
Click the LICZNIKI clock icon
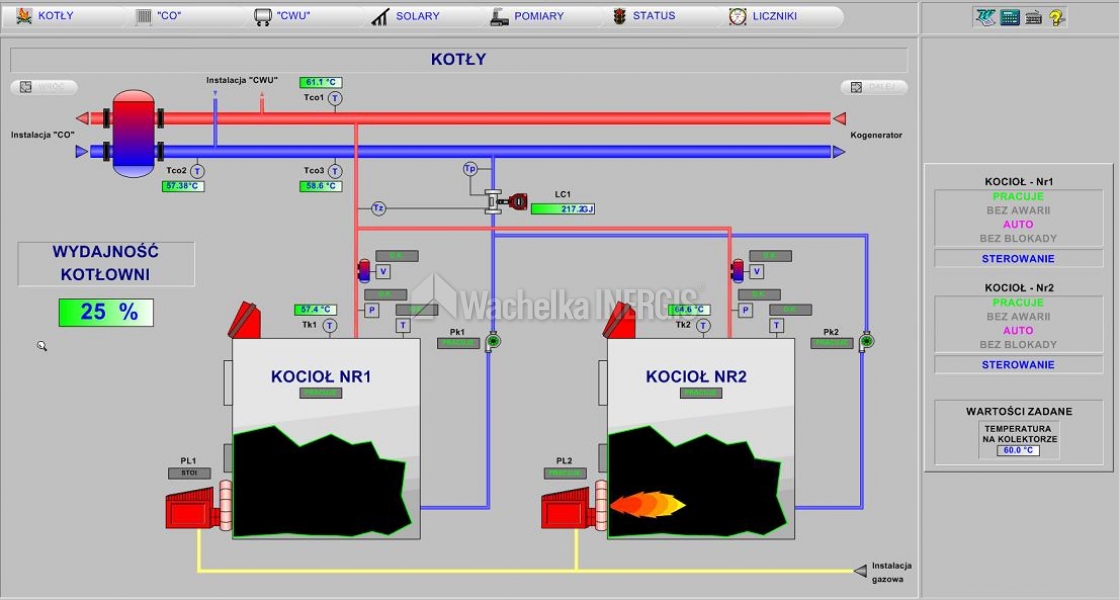(x=737, y=16)
